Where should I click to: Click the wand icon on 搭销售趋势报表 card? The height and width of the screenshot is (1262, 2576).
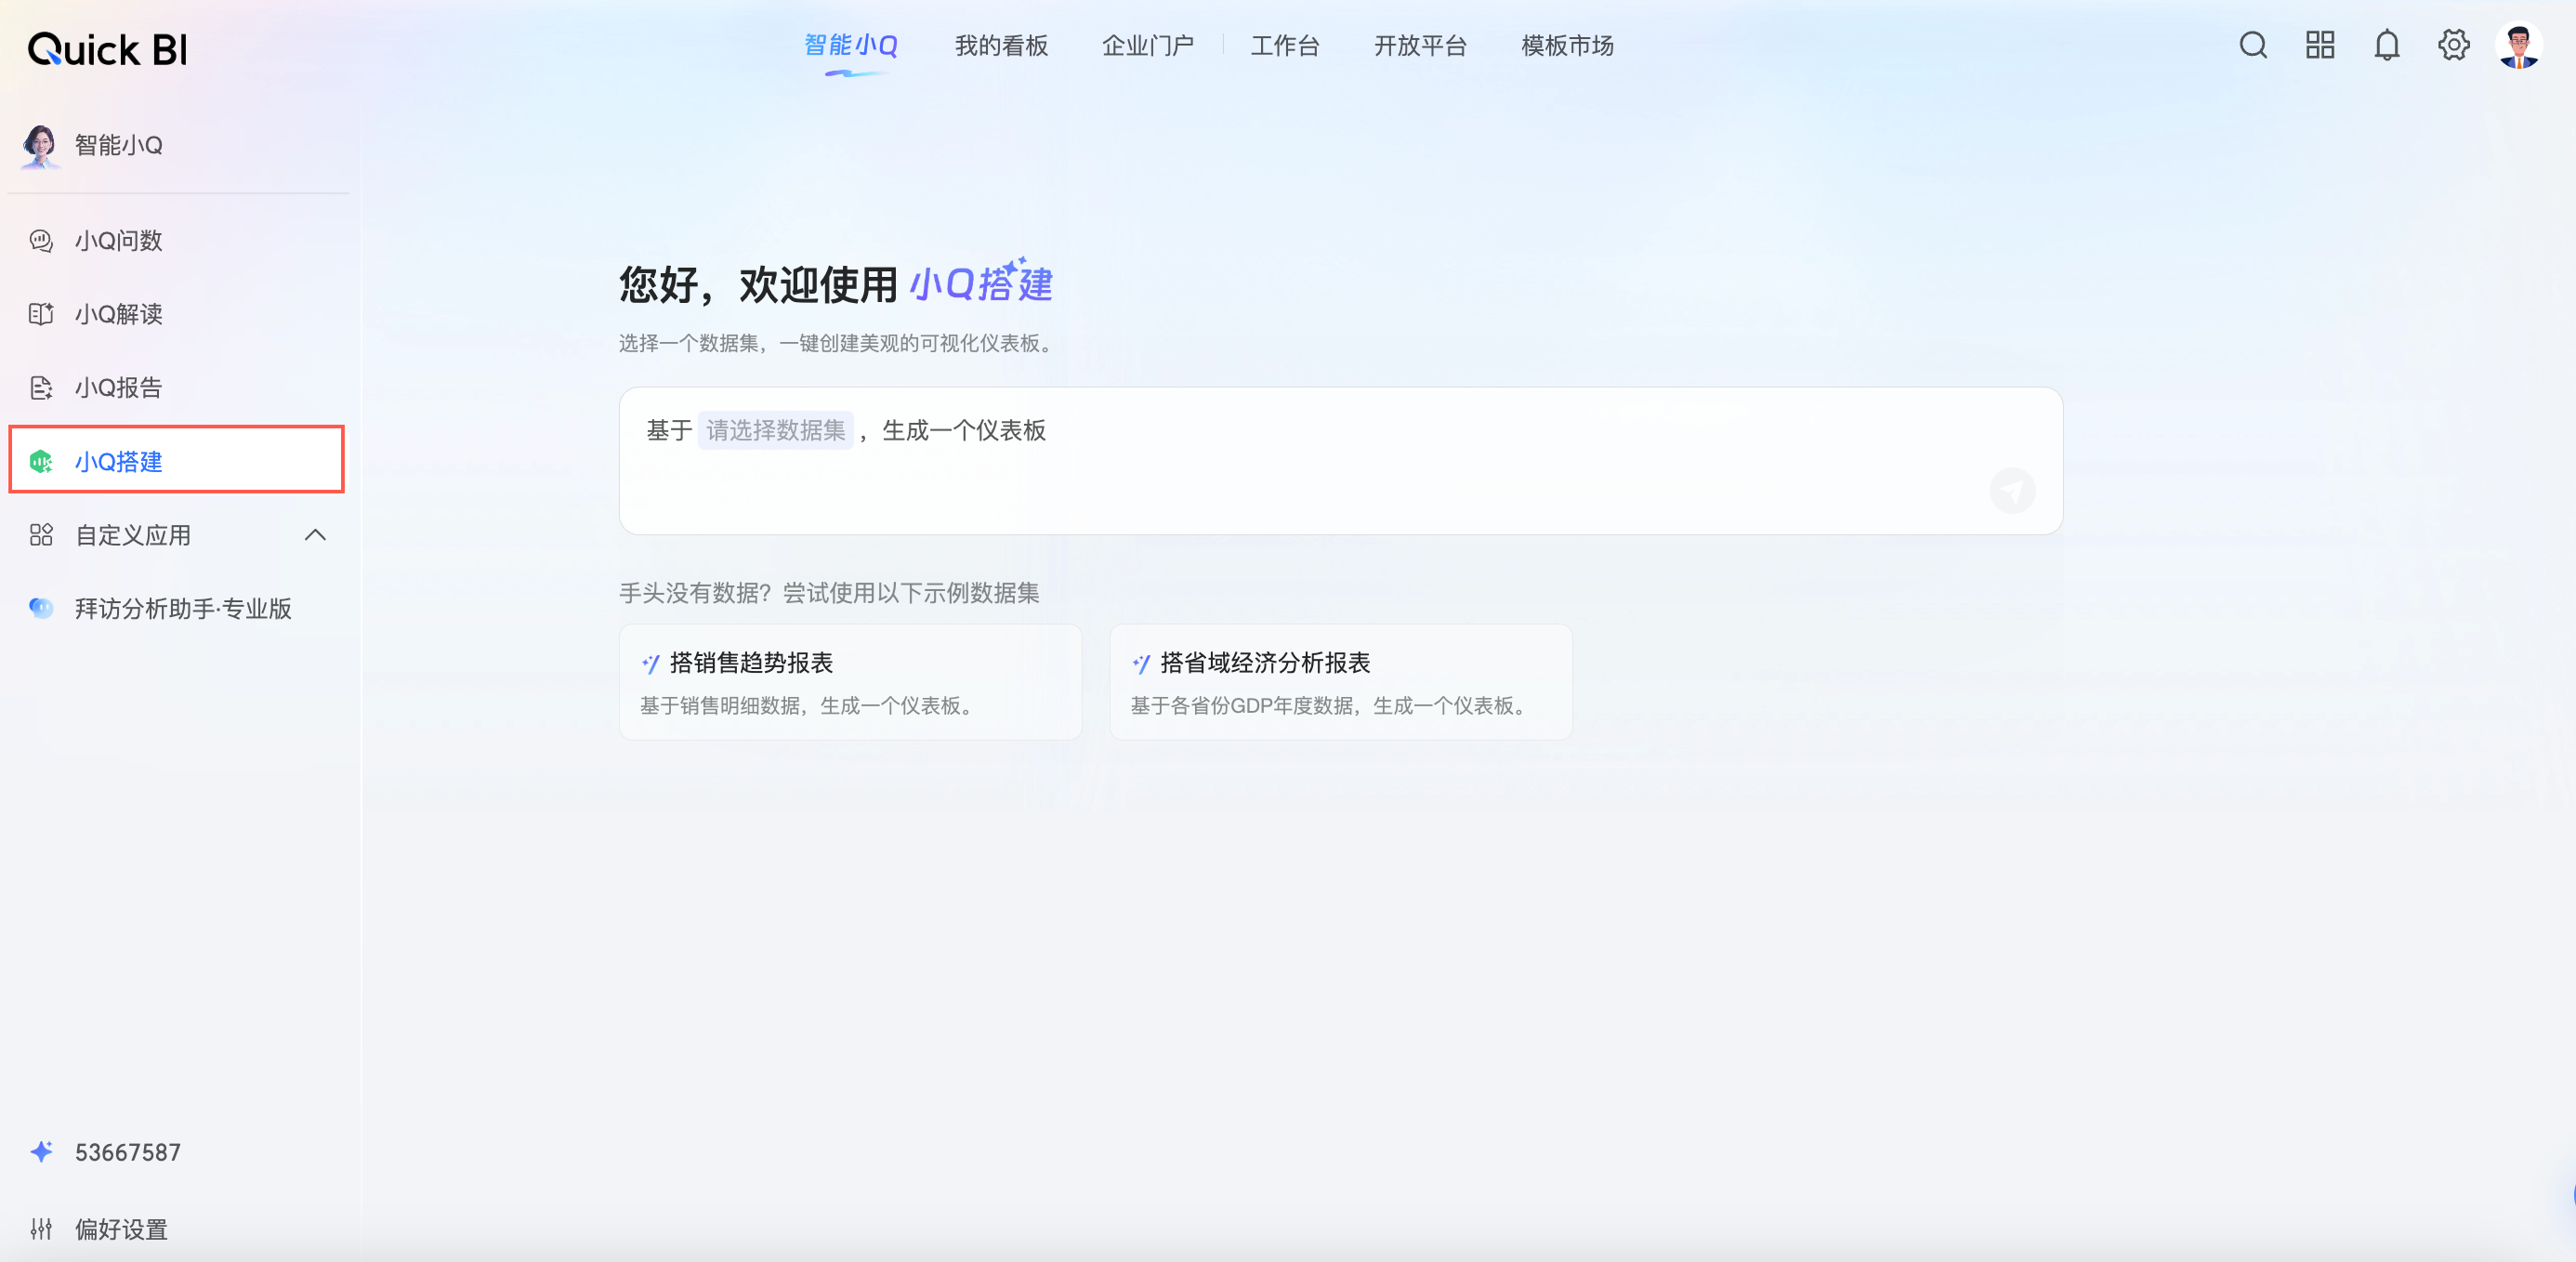click(650, 663)
